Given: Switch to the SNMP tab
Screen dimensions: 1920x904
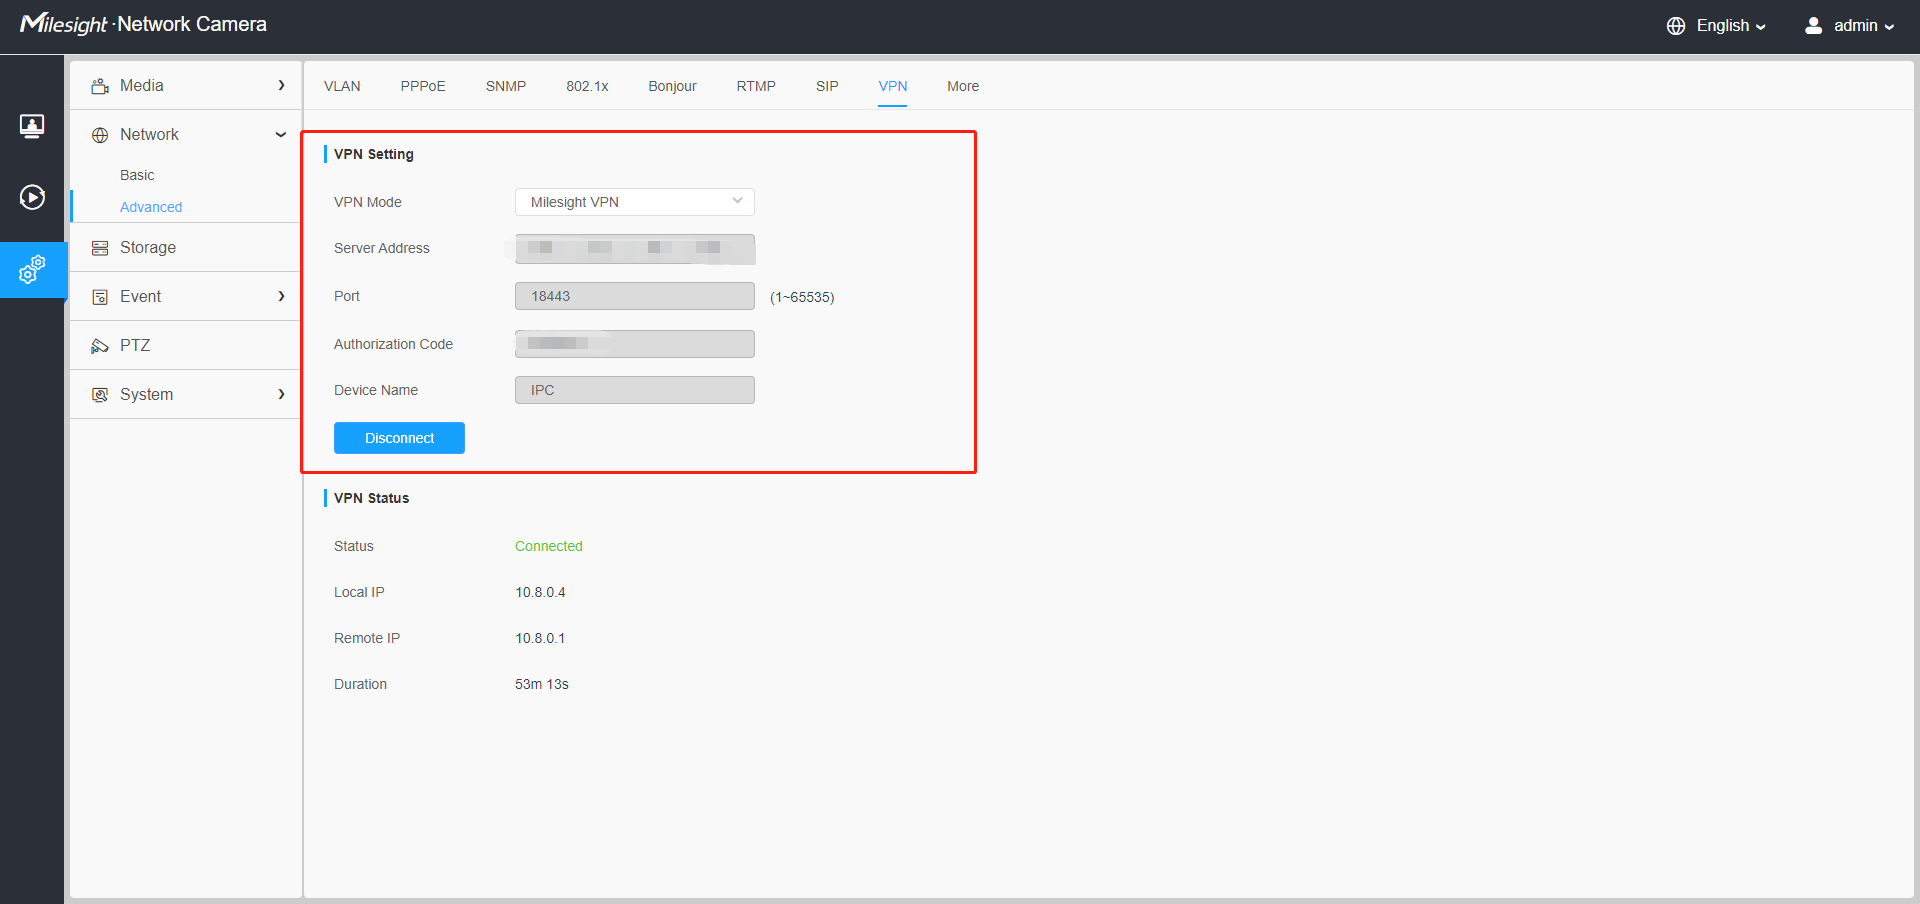Looking at the screenshot, I should click(x=506, y=86).
